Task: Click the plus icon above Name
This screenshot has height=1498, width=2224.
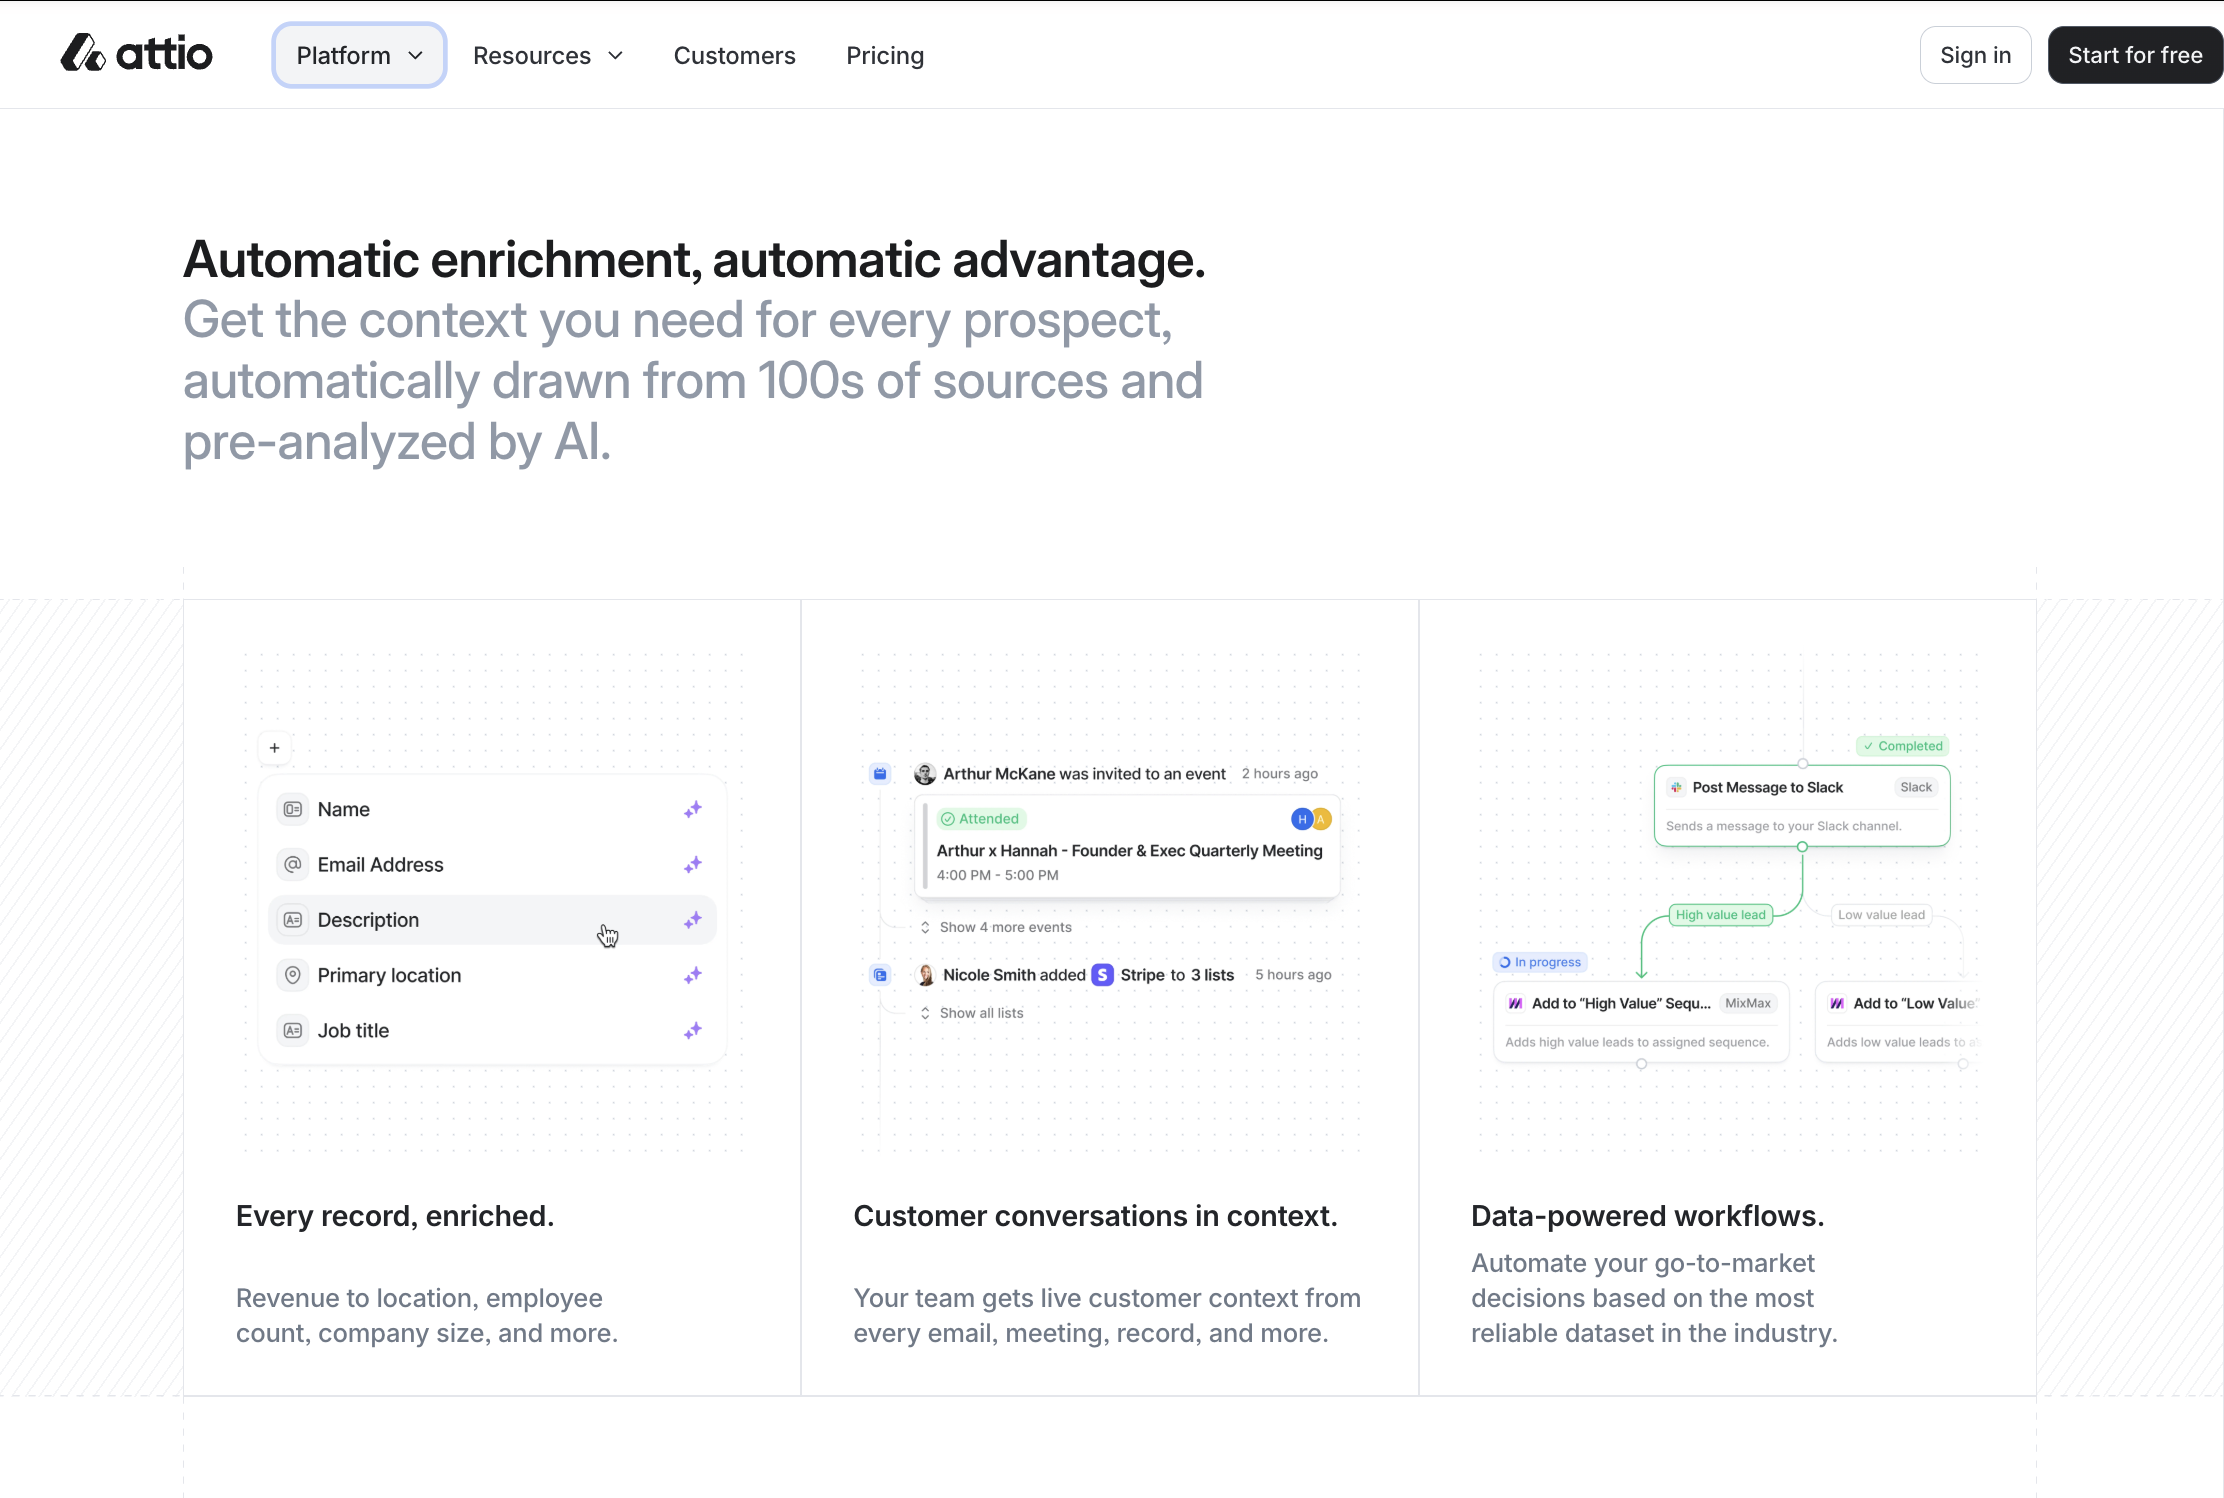Action: (274, 748)
